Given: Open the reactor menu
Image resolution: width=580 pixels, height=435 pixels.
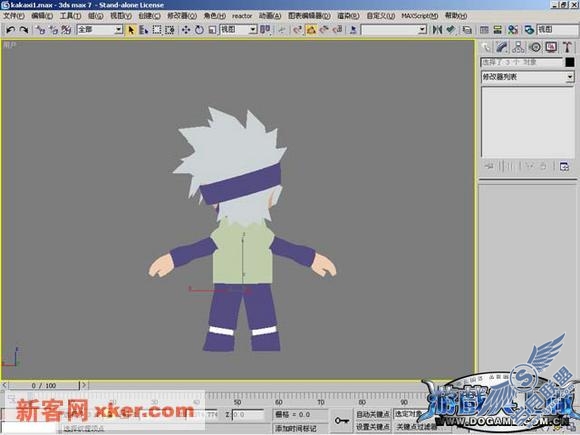Looking at the screenshot, I should [242, 16].
